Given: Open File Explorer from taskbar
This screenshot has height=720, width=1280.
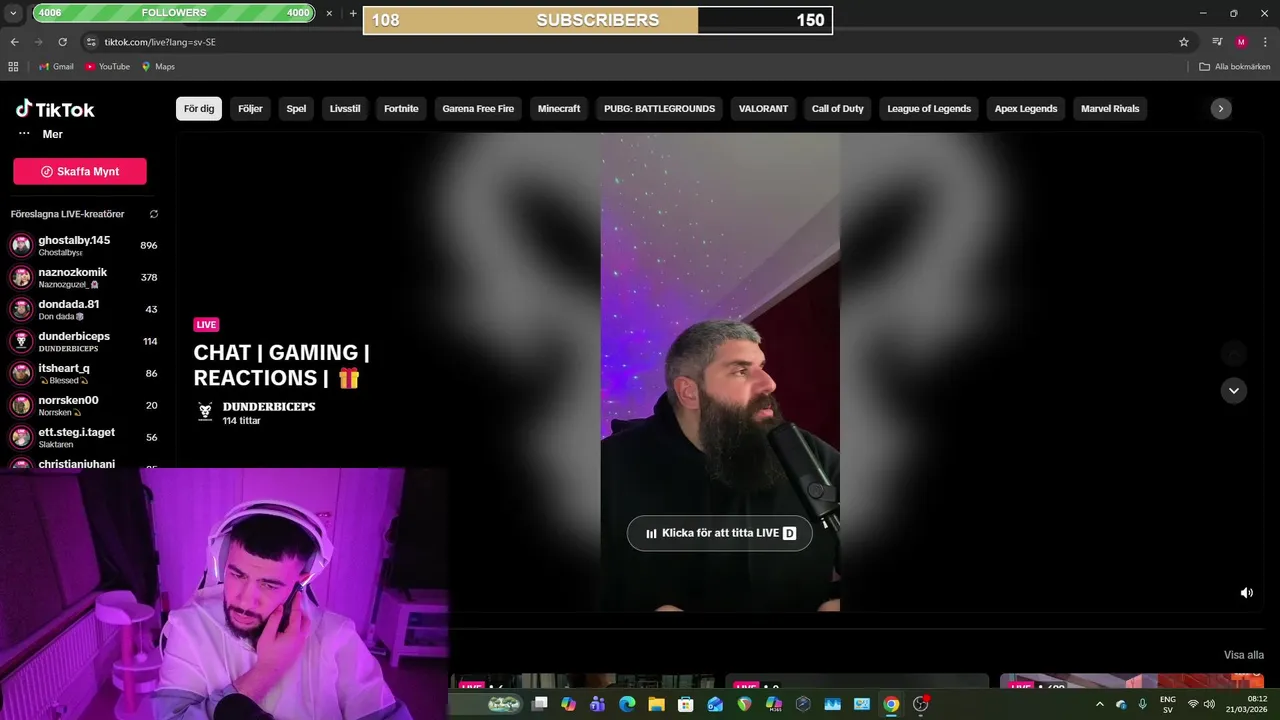Looking at the screenshot, I should [657, 704].
